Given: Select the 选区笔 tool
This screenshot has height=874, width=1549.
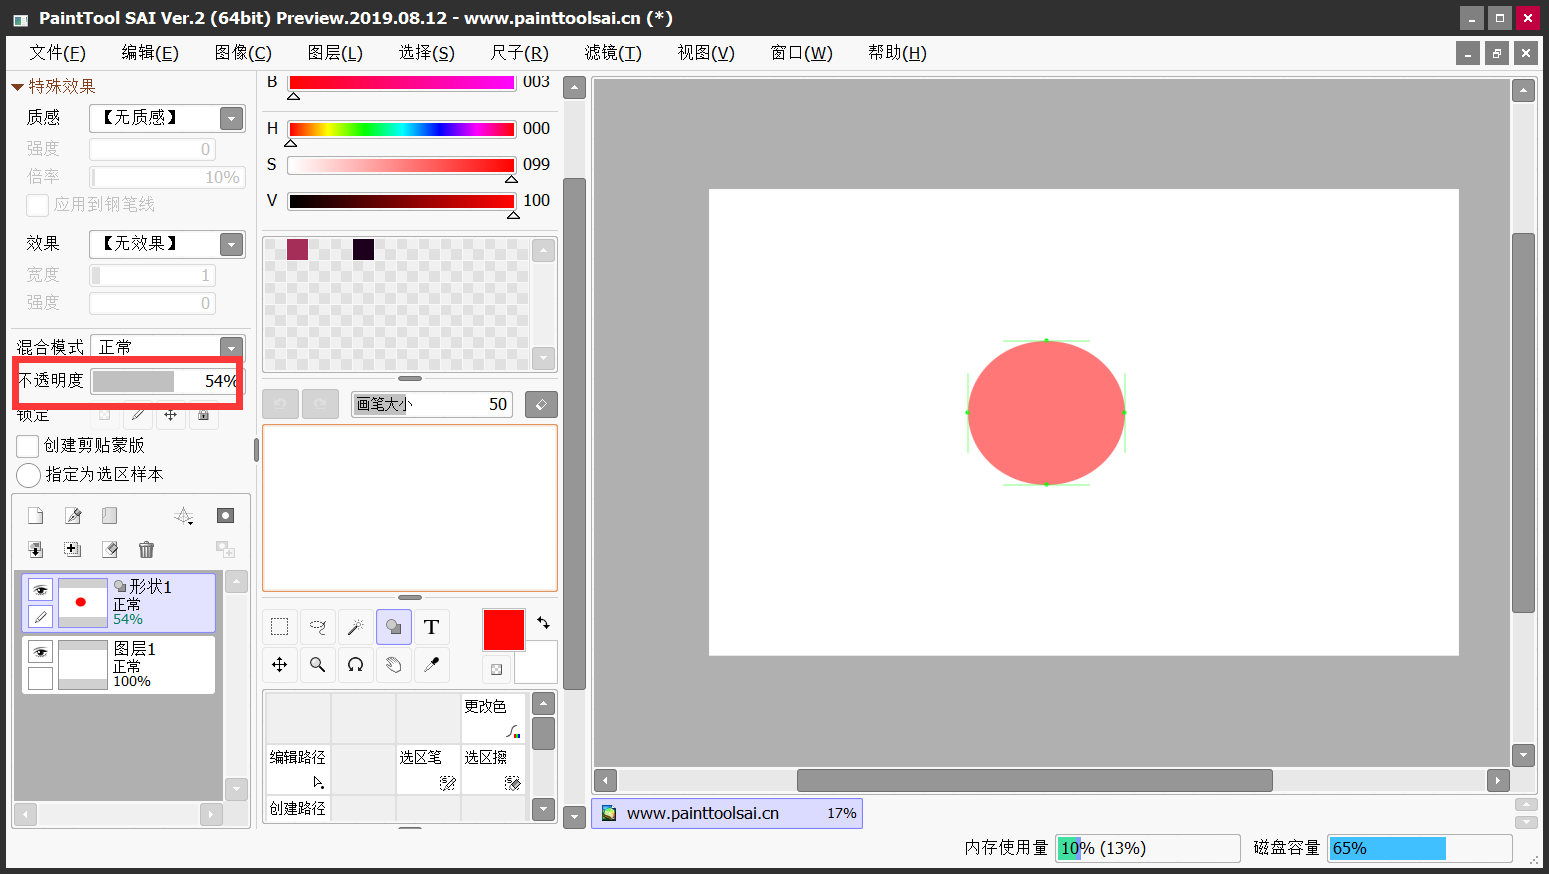Looking at the screenshot, I should click(428, 769).
